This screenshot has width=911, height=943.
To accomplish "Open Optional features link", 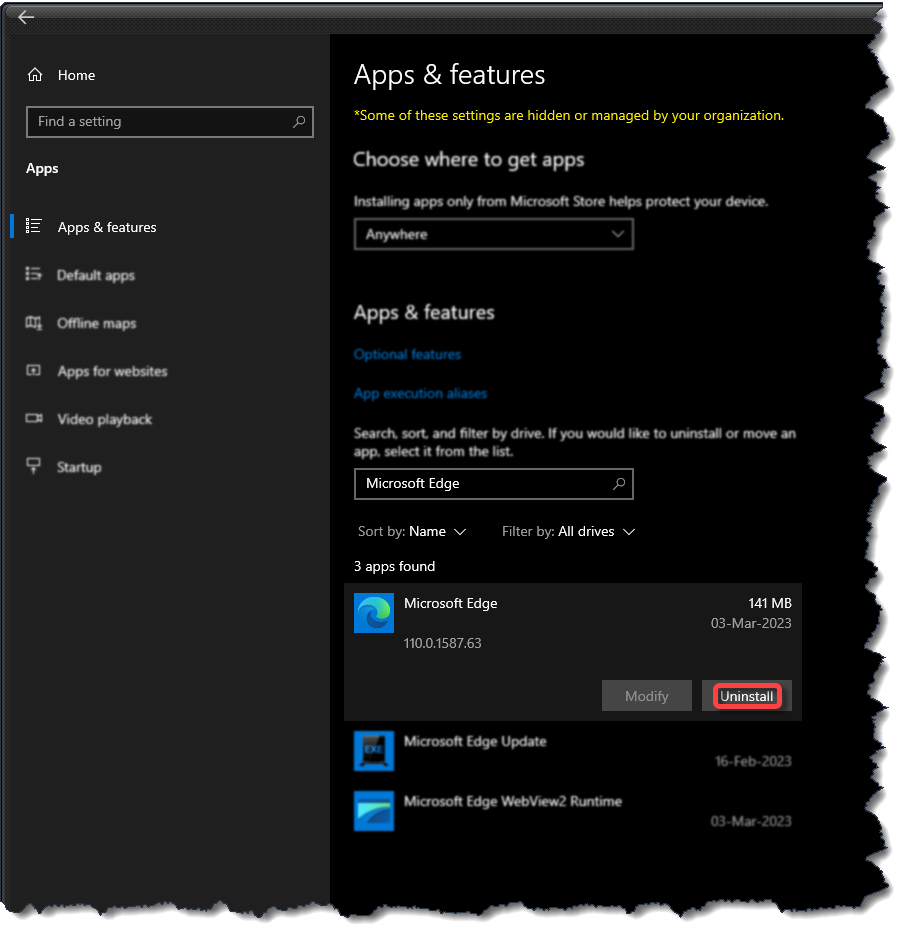I will click(407, 354).
